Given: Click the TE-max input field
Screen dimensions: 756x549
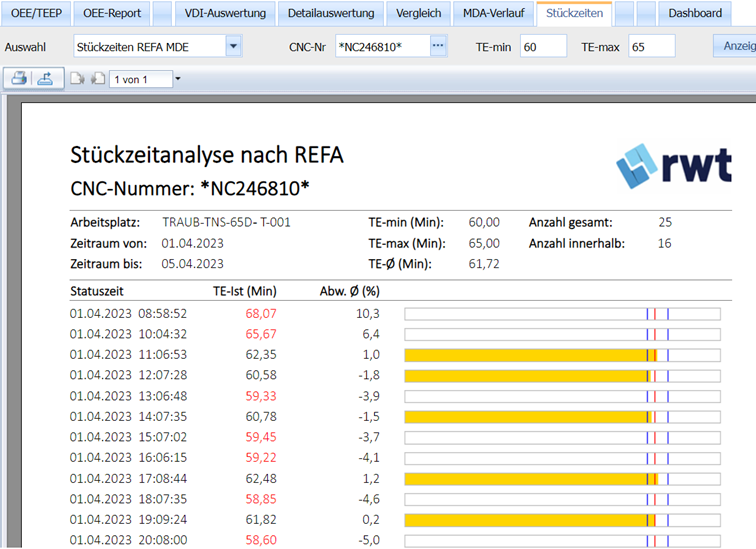Looking at the screenshot, I should click(652, 46).
